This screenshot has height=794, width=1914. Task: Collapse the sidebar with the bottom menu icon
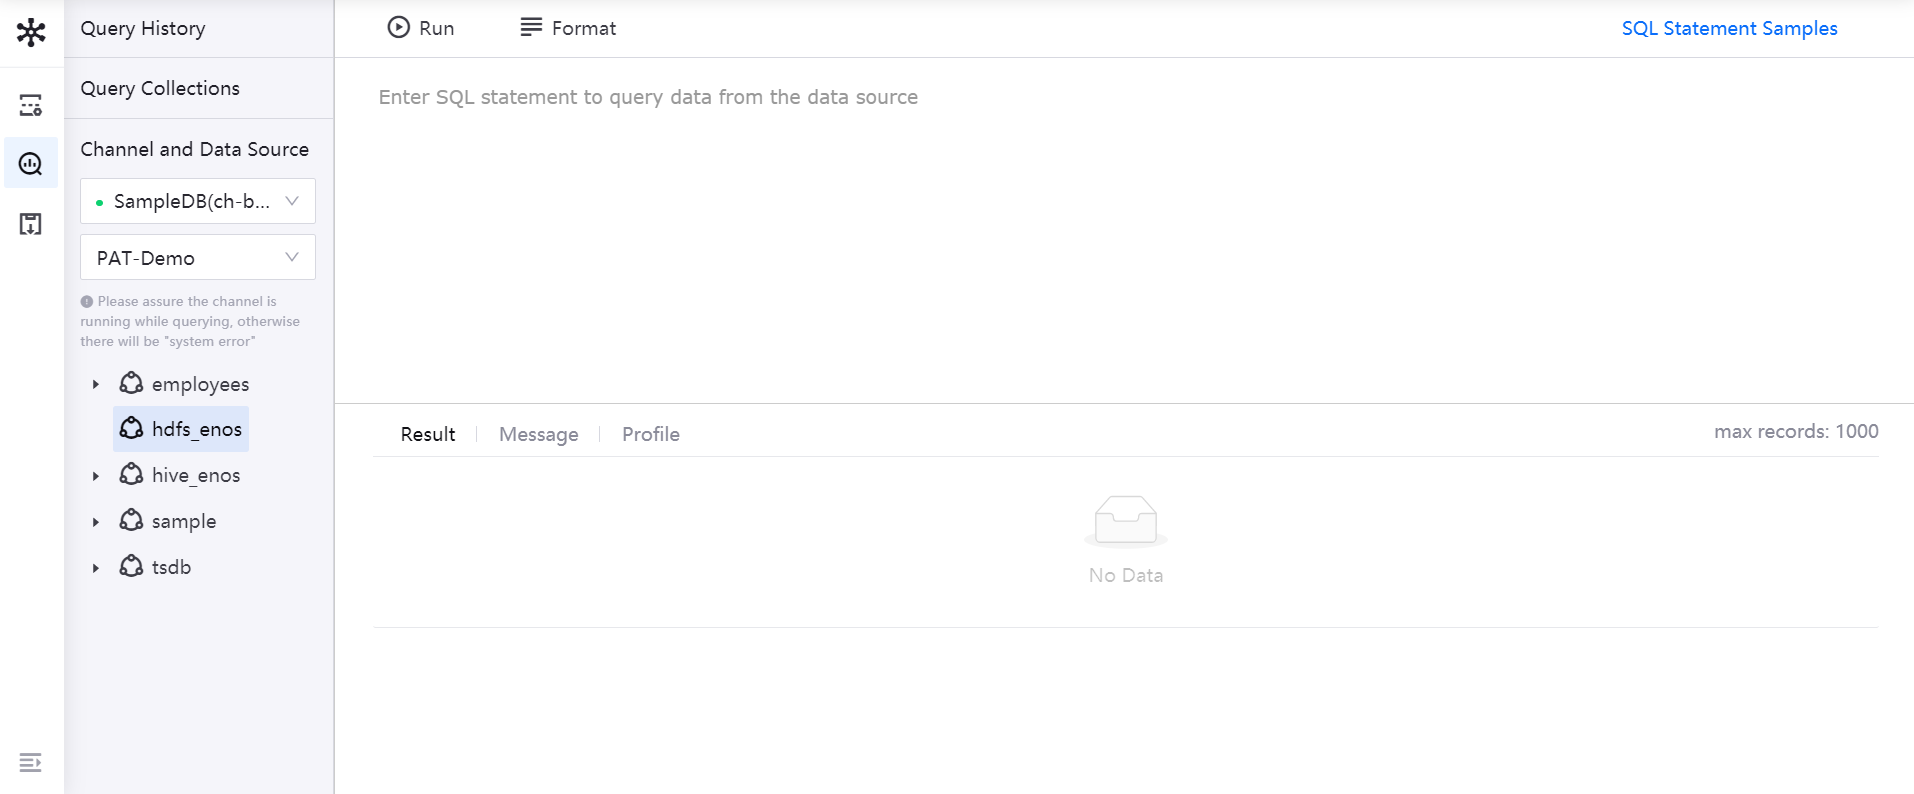(x=31, y=763)
